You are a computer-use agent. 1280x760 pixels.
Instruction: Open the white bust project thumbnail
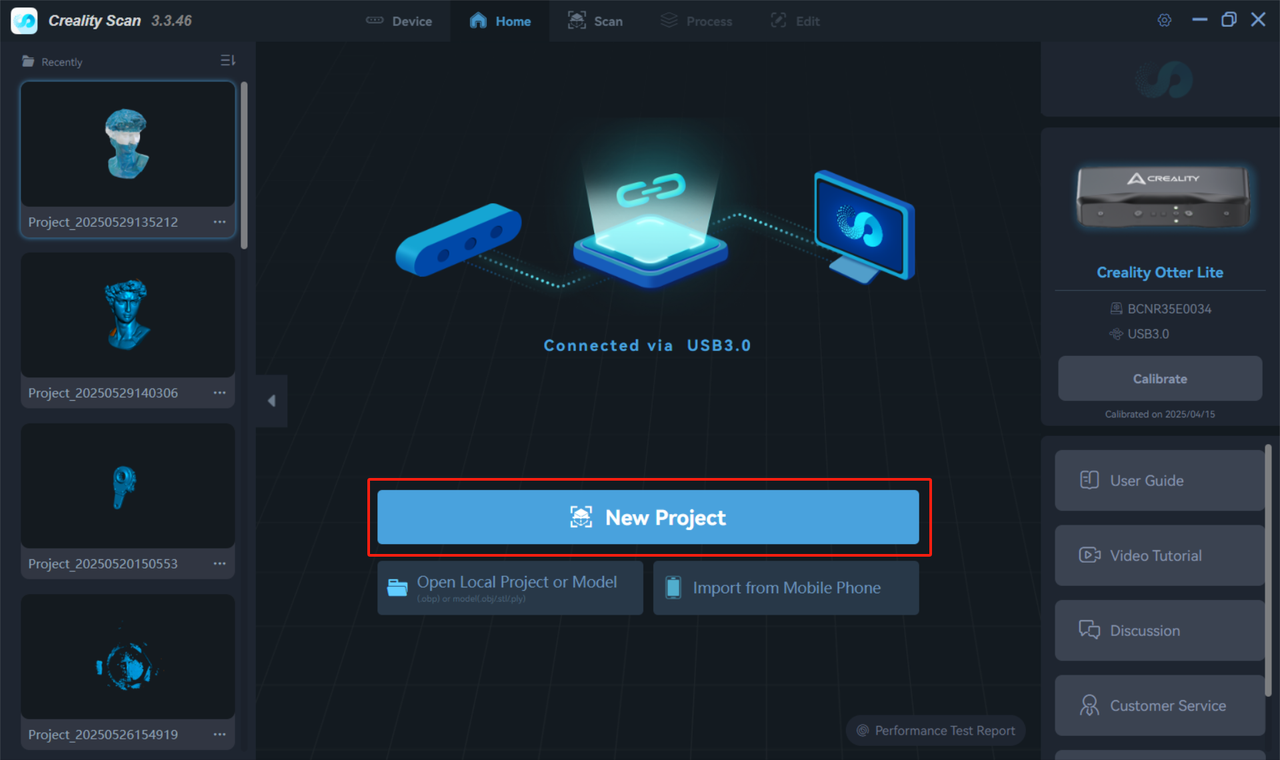(128, 144)
